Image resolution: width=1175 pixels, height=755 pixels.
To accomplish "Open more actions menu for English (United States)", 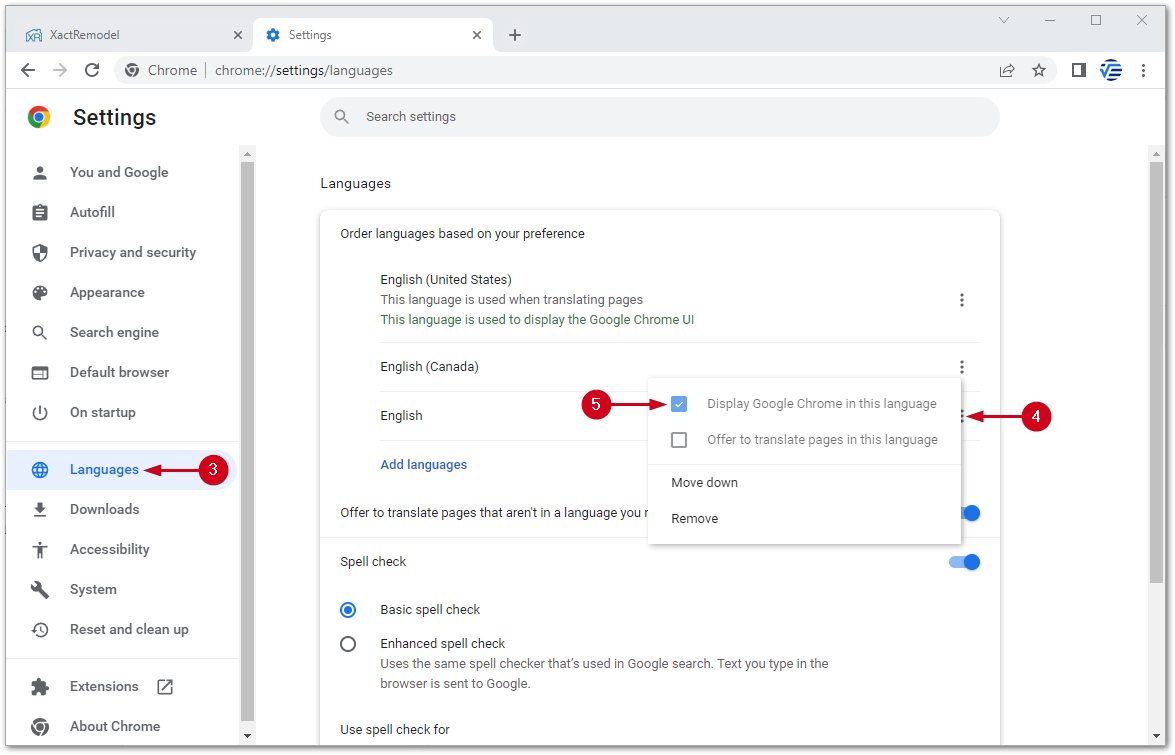I will (962, 300).
